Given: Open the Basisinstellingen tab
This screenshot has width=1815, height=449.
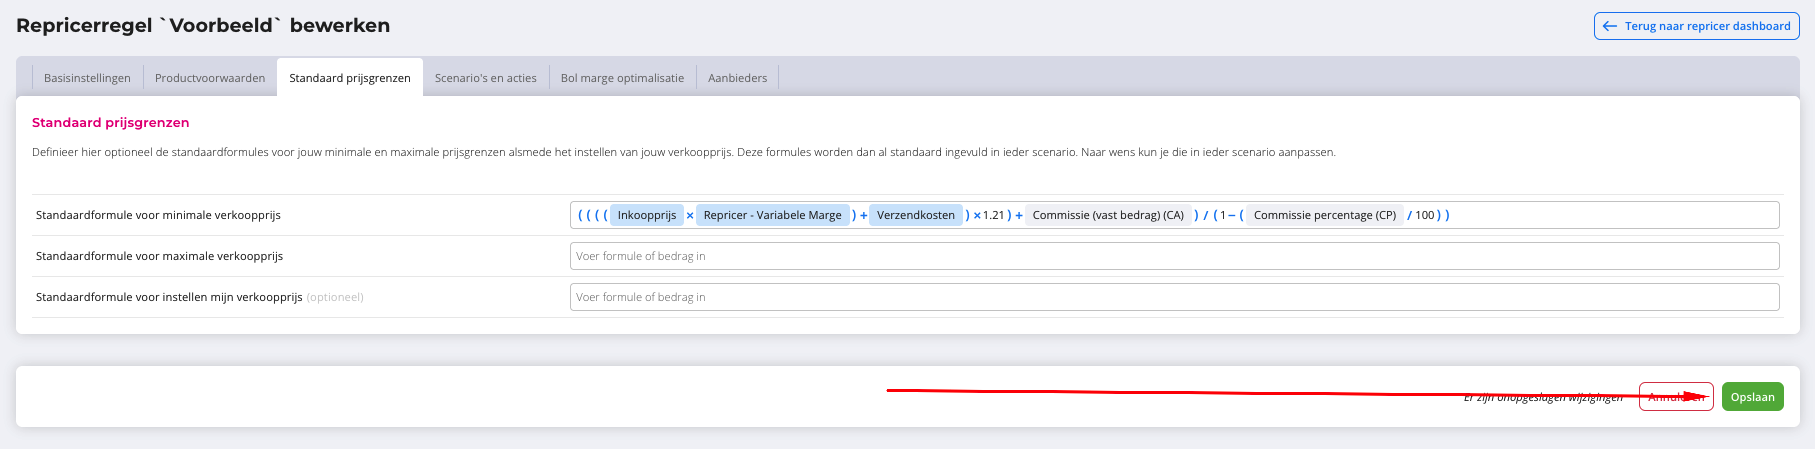Looking at the screenshot, I should tap(87, 78).
